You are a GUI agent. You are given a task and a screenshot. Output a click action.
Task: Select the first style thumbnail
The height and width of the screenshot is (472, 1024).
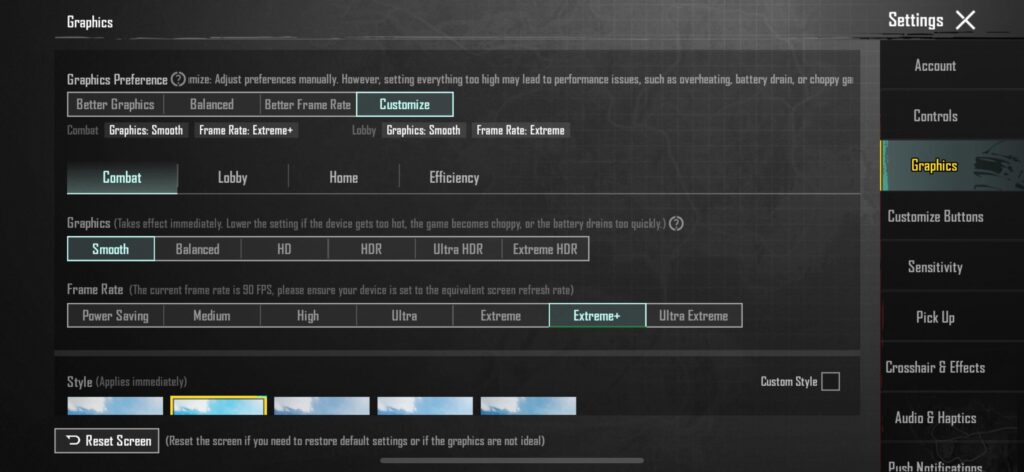pos(115,405)
